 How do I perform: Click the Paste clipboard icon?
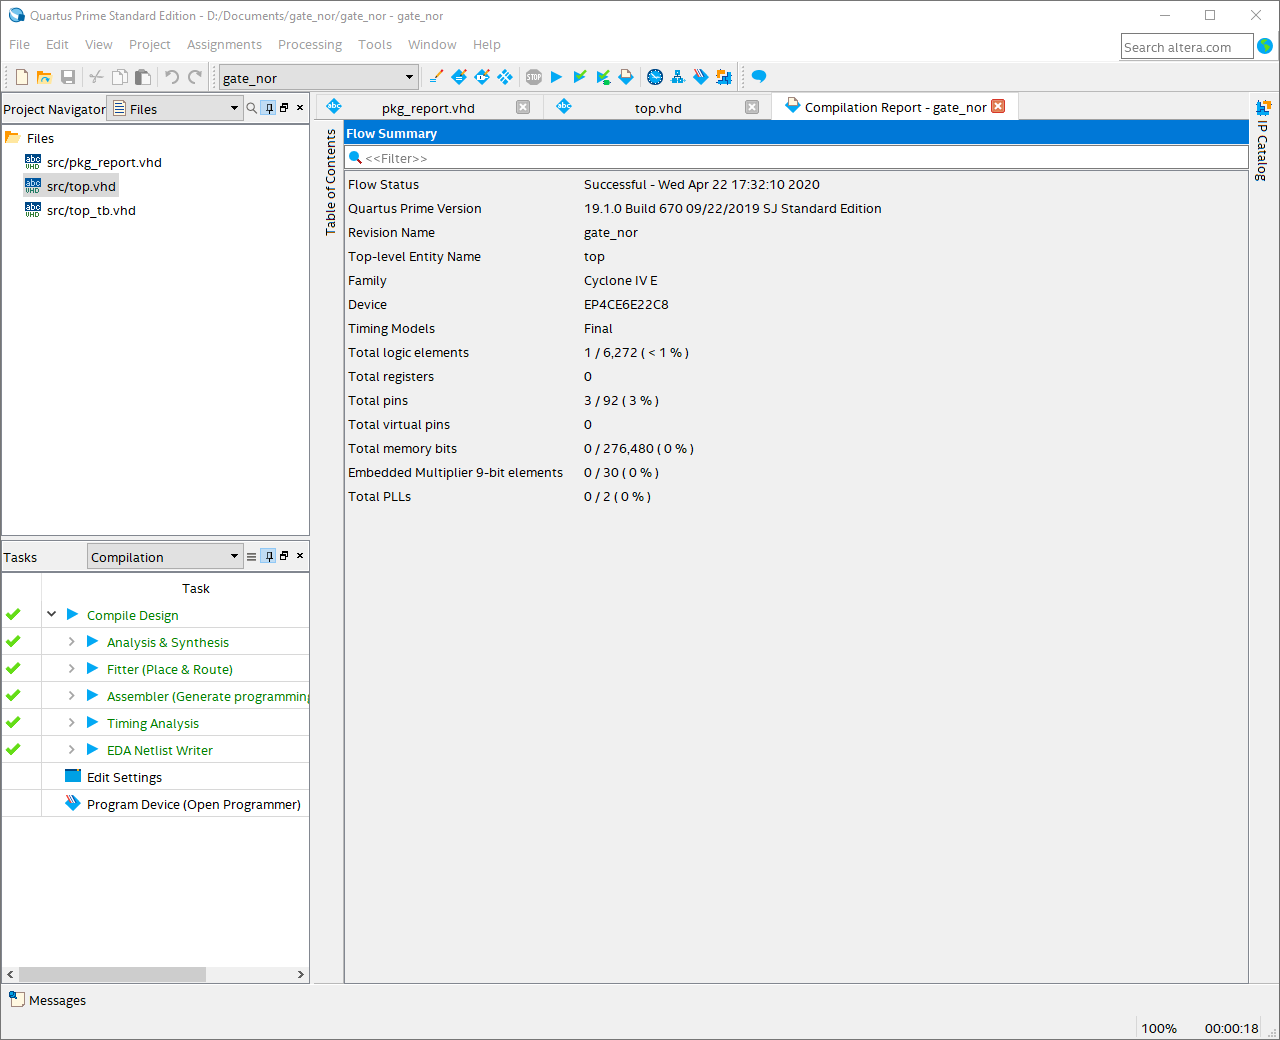click(143, 77)
